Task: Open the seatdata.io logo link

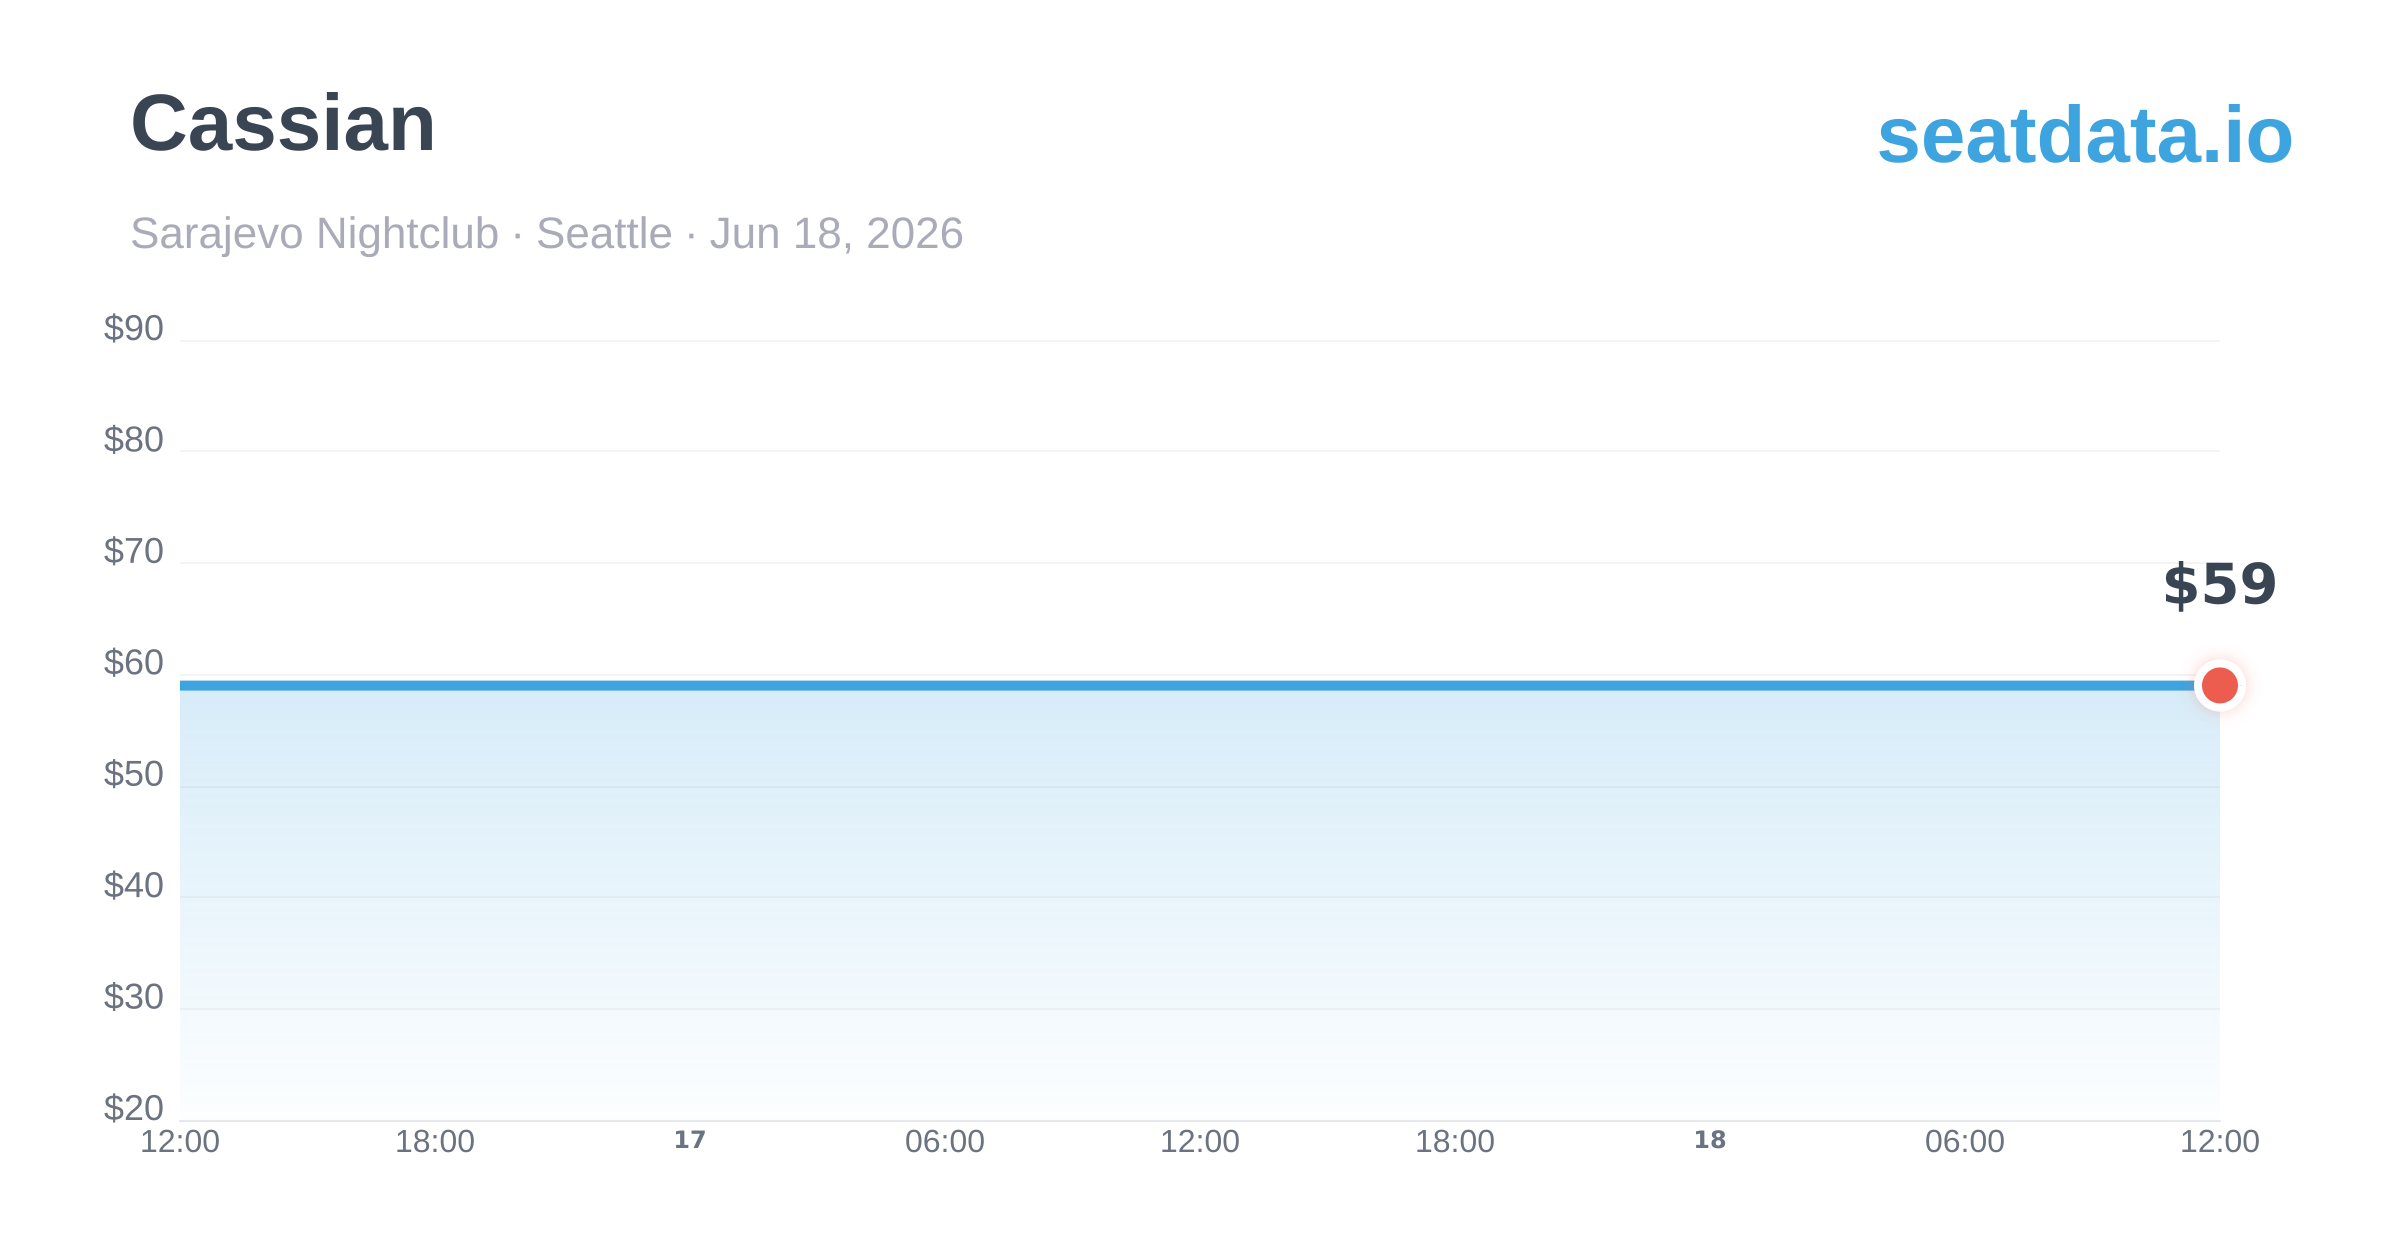Action: (x=2085, y=135)
